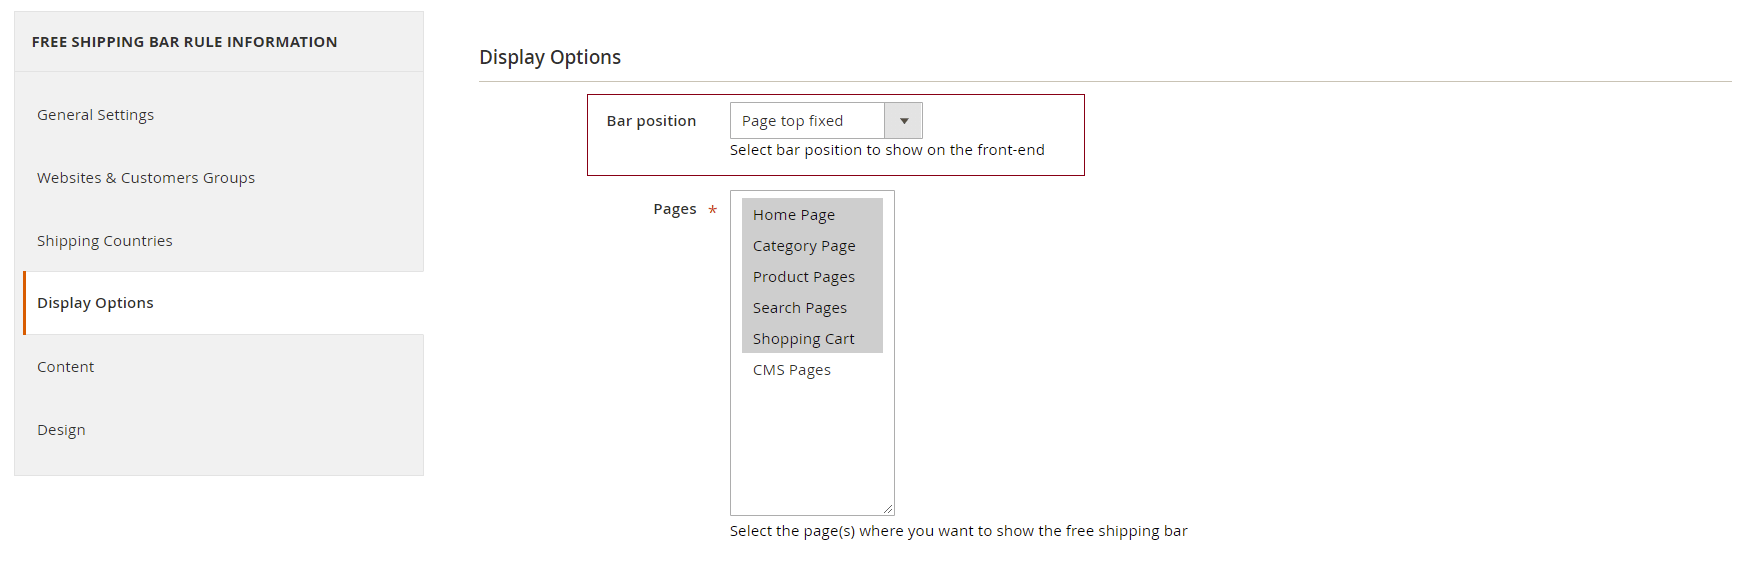1738x568 pixels.
Task: Select Category Page in Pages list
Action: point(804,246)
